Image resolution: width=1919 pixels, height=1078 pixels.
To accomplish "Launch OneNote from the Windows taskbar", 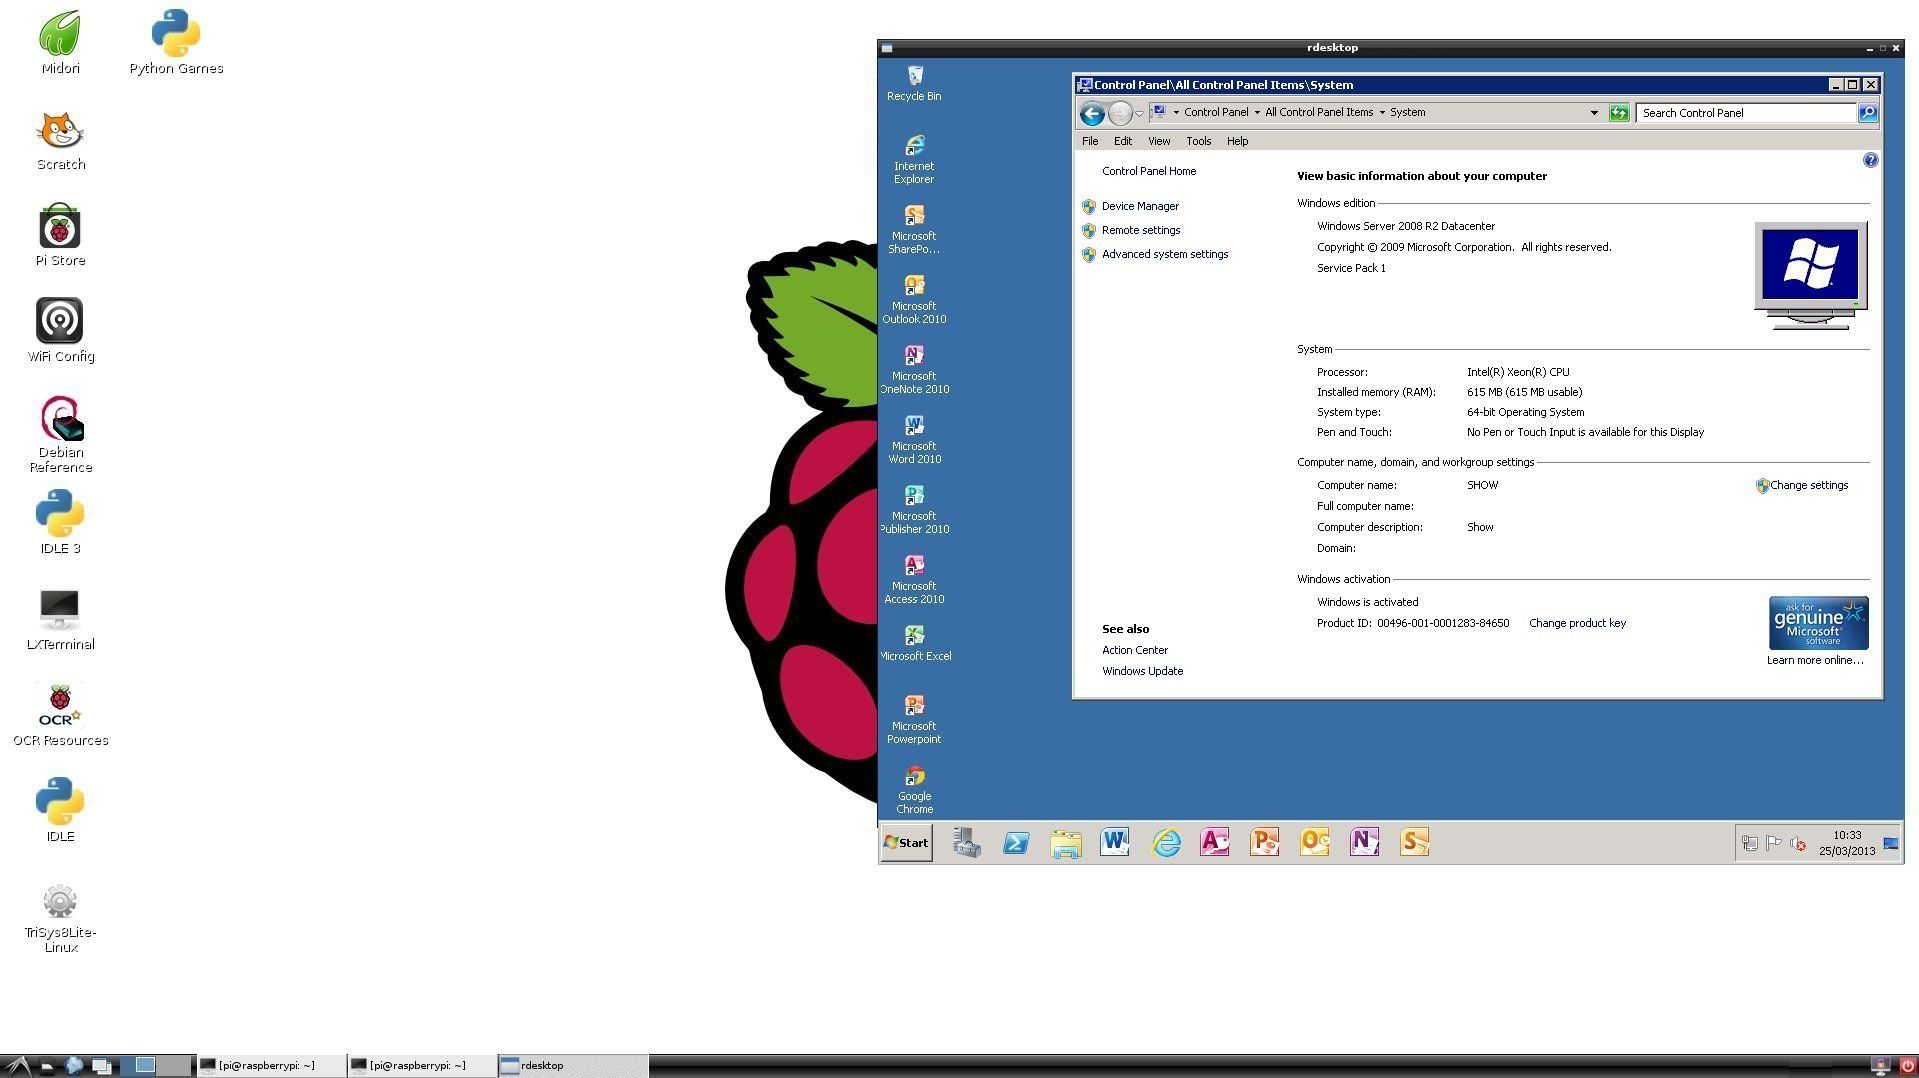I will [1365, 843].
